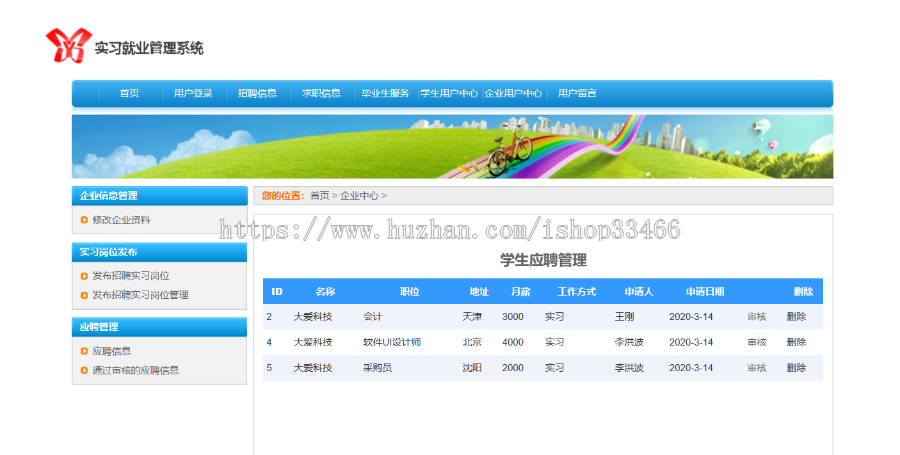Screen dimensions: 900x455
Task: Open 首页 in the navigation bar
Action: pyautogui.click(x=129, y=93)
